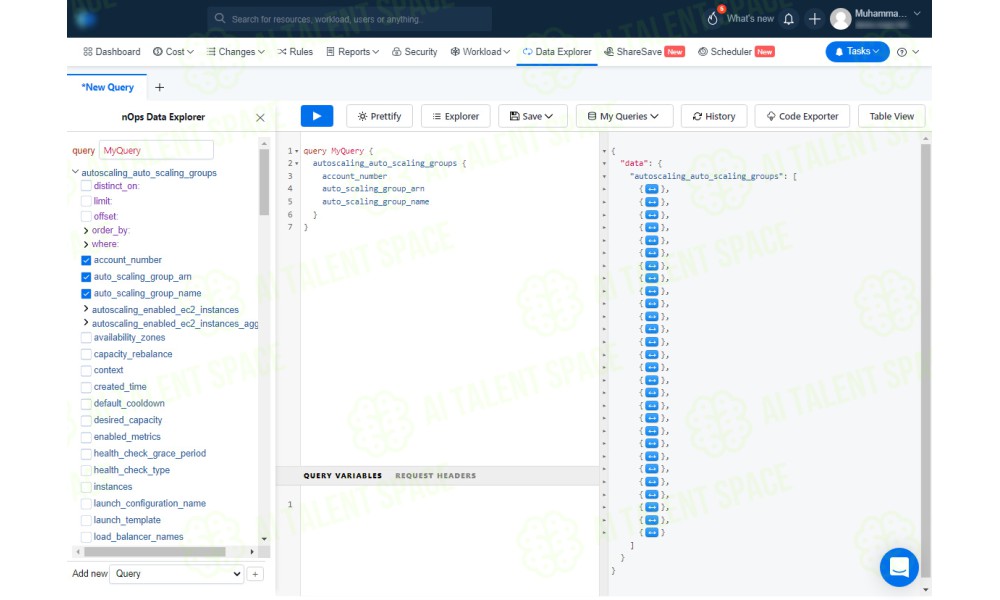
Task: Uncheck account_number field
Action: tap(86, 260)
